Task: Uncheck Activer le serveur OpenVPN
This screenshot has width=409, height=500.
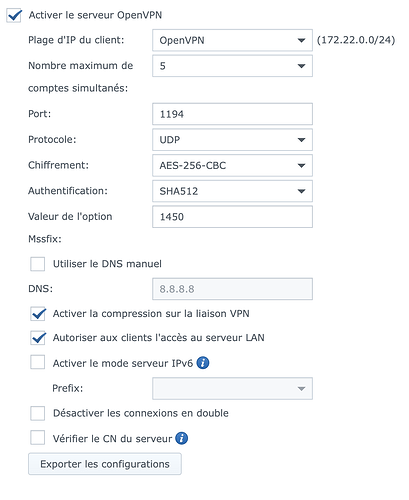Action: 14,15
